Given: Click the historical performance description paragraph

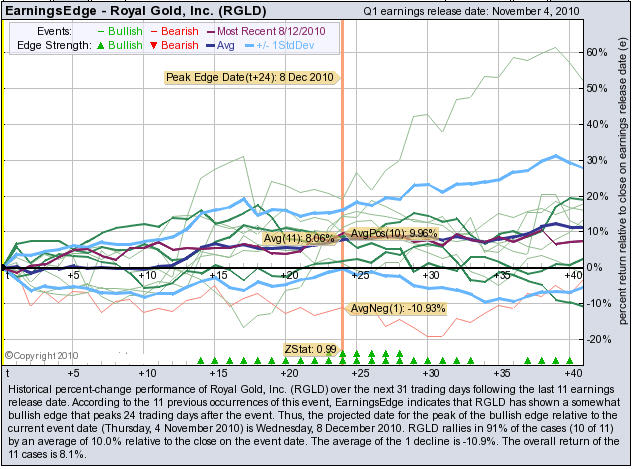Looking at the screenshot, I should [316, 417].
